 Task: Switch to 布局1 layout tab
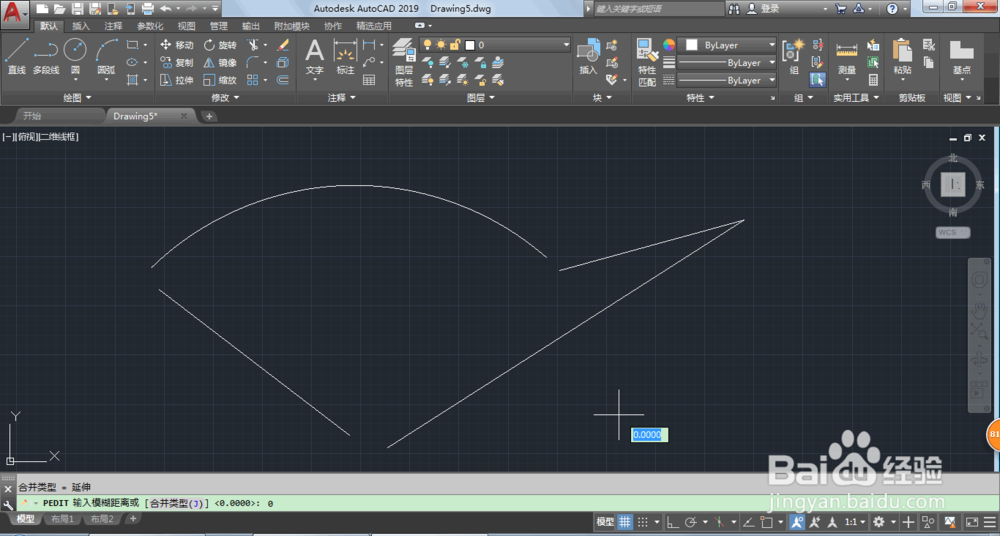[62, 519]
